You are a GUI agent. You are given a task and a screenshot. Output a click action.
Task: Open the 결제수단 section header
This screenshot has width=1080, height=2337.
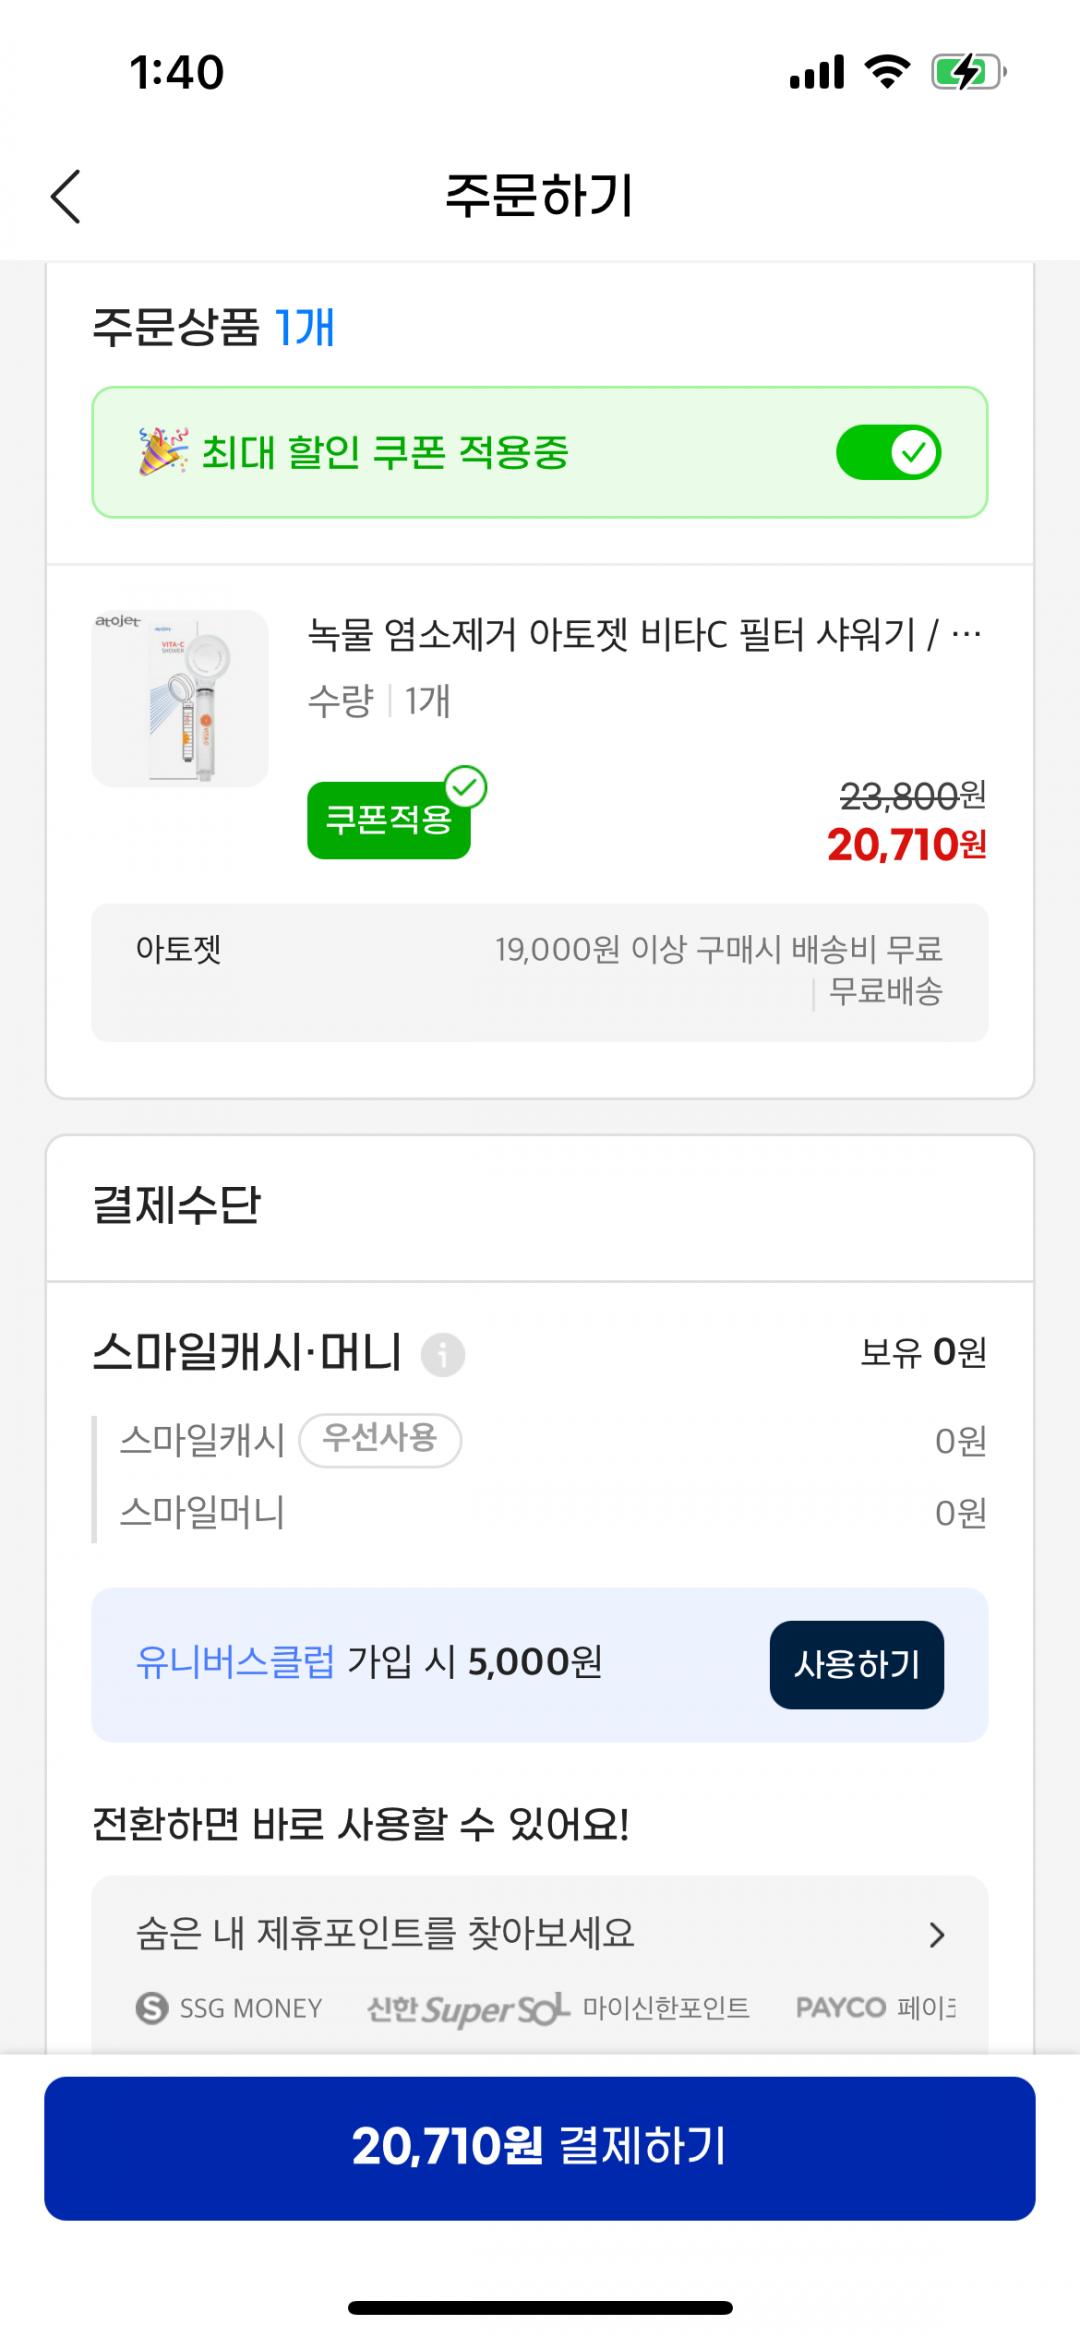coord(177,1205)
